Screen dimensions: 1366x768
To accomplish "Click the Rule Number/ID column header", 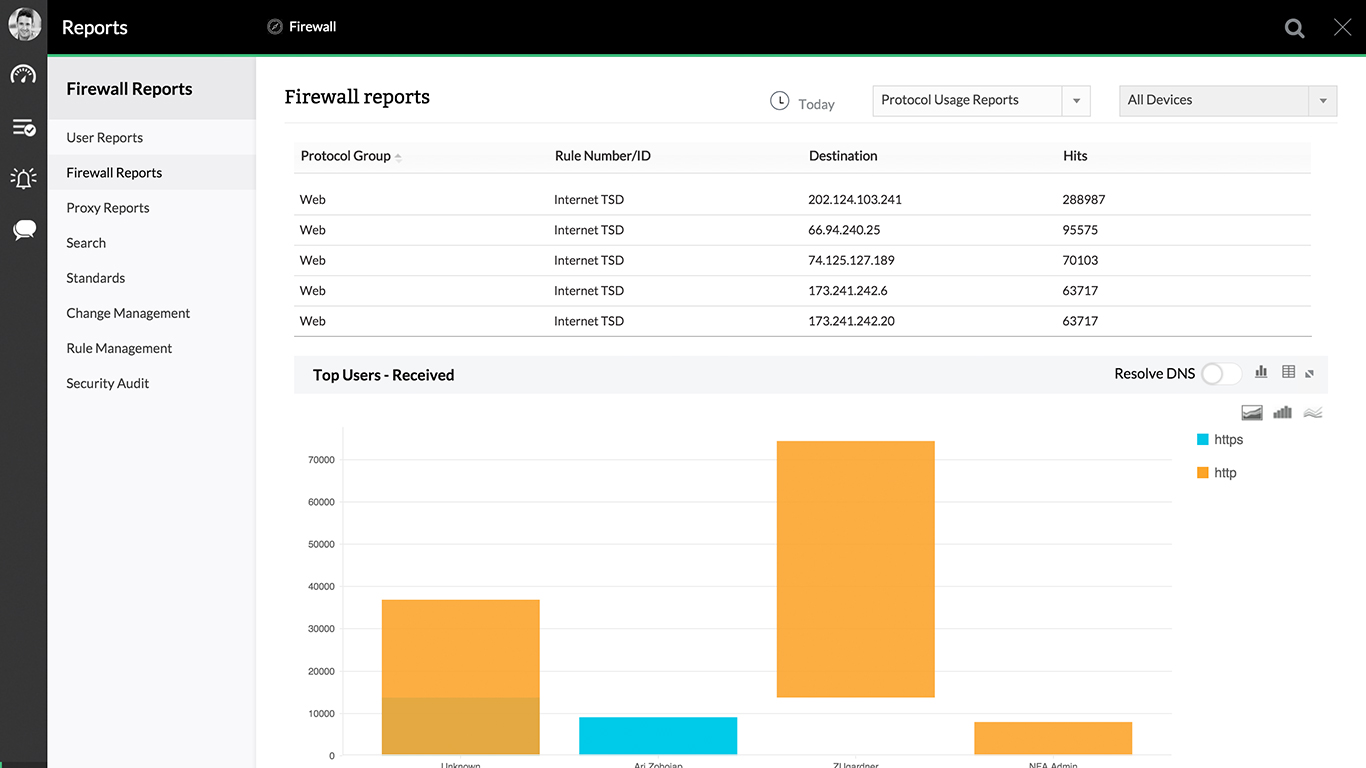I will click(x=603, y=156).
